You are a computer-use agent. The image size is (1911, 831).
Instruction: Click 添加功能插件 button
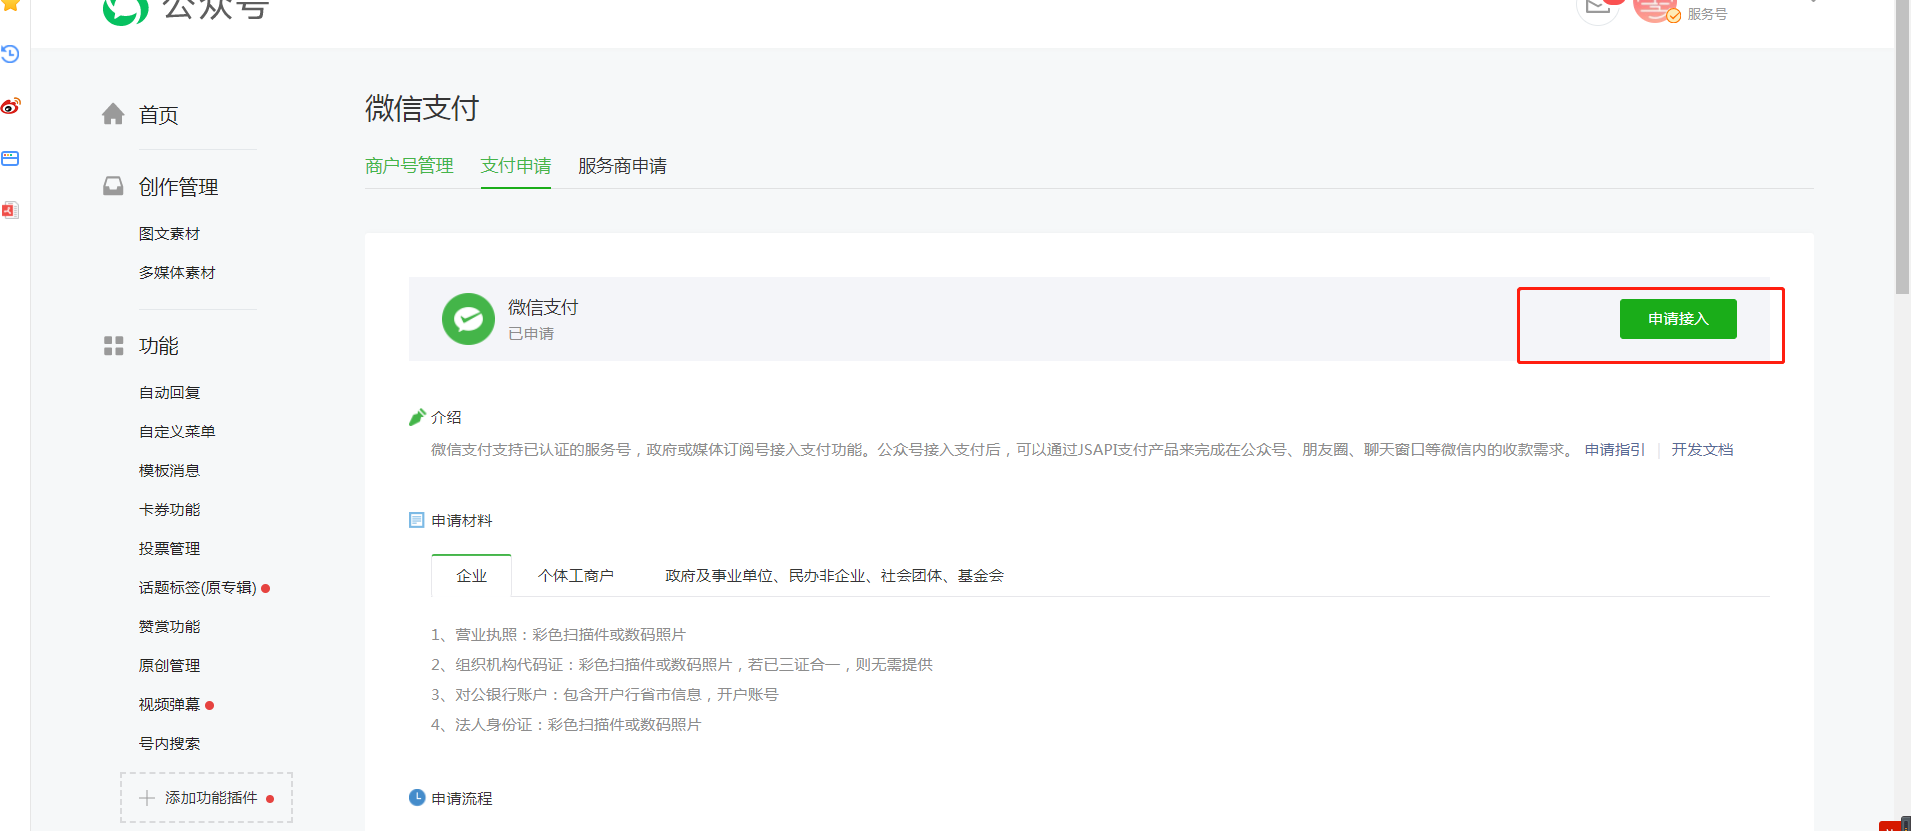(207, 797)
